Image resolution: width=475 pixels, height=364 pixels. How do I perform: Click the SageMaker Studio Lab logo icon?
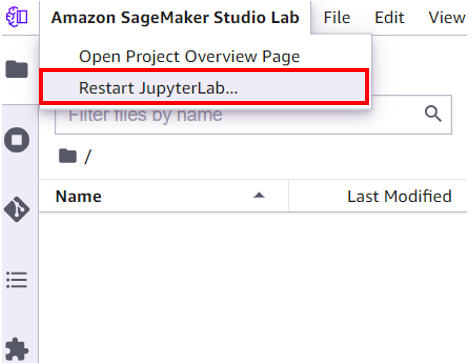click(x=17, y=17)
